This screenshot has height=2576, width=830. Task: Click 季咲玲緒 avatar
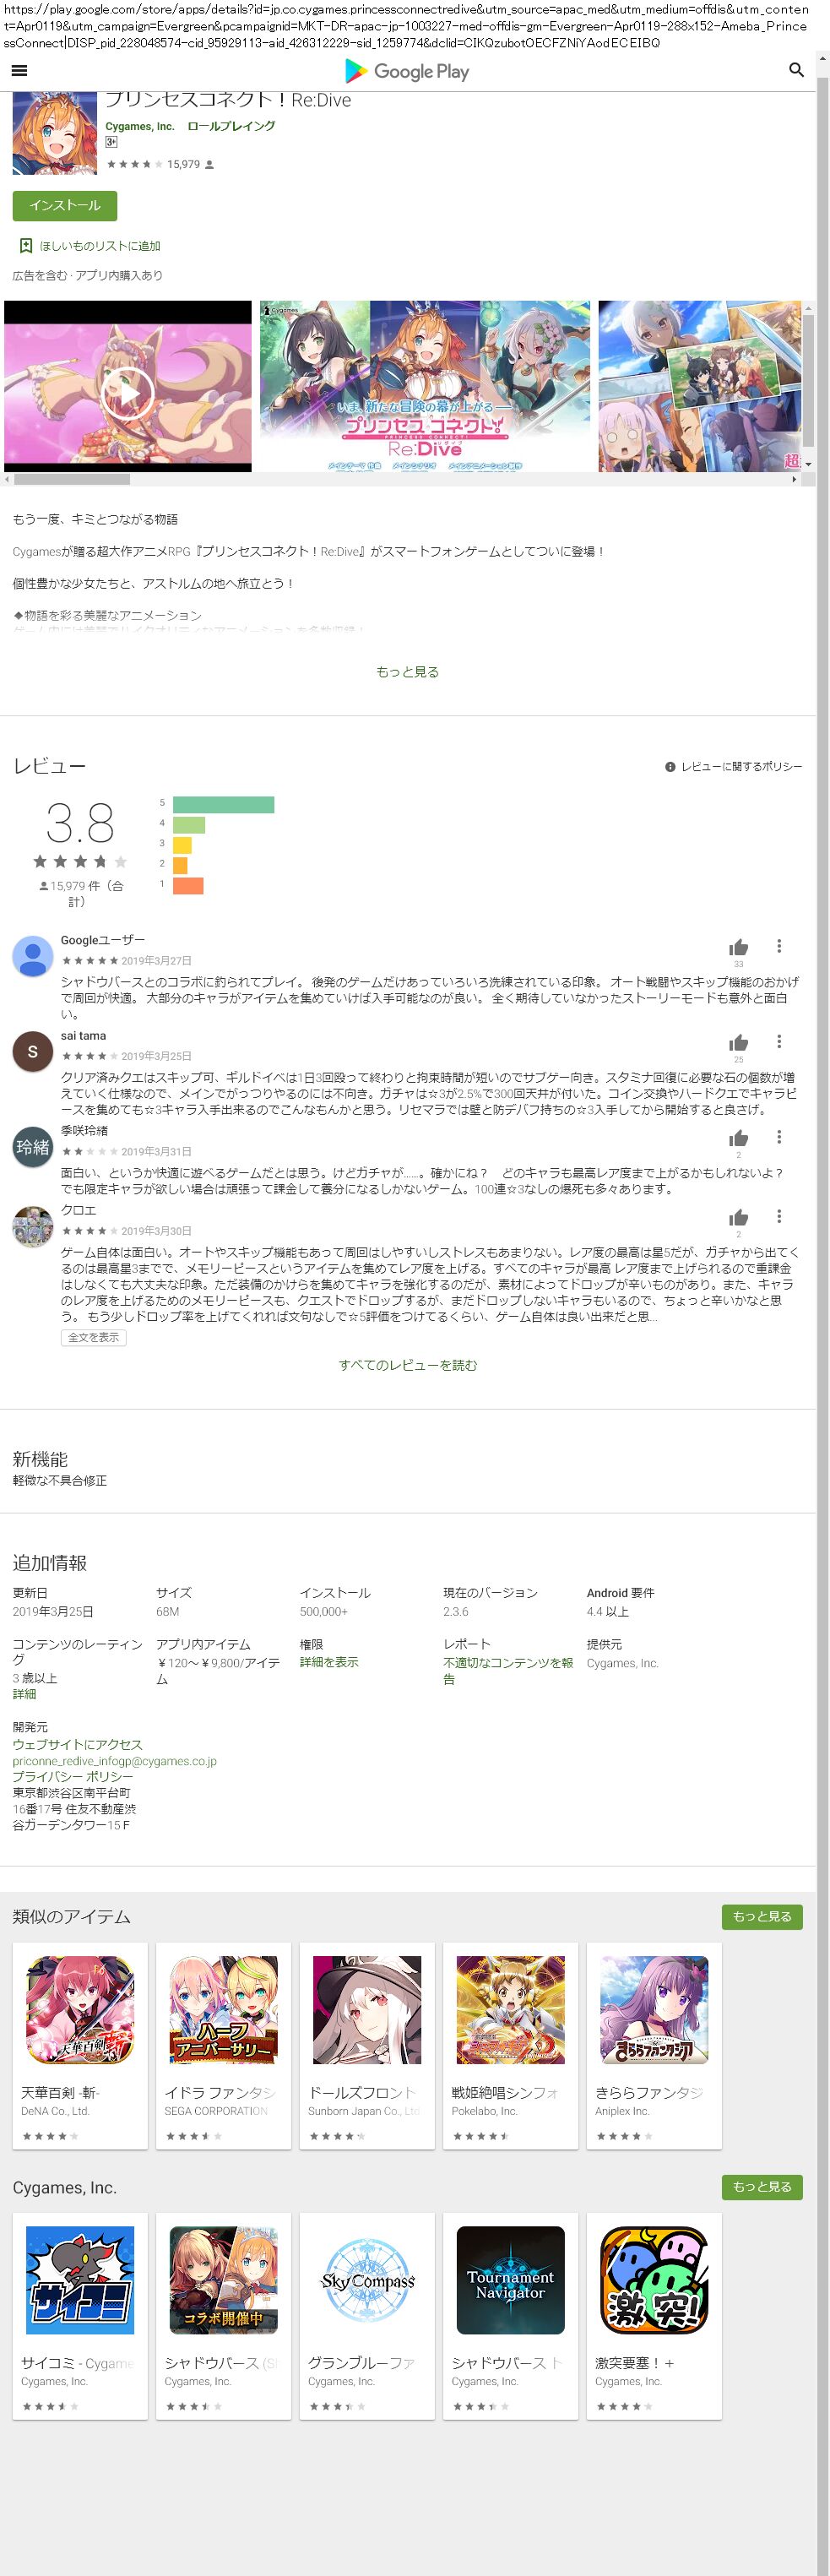point(33,1146)
